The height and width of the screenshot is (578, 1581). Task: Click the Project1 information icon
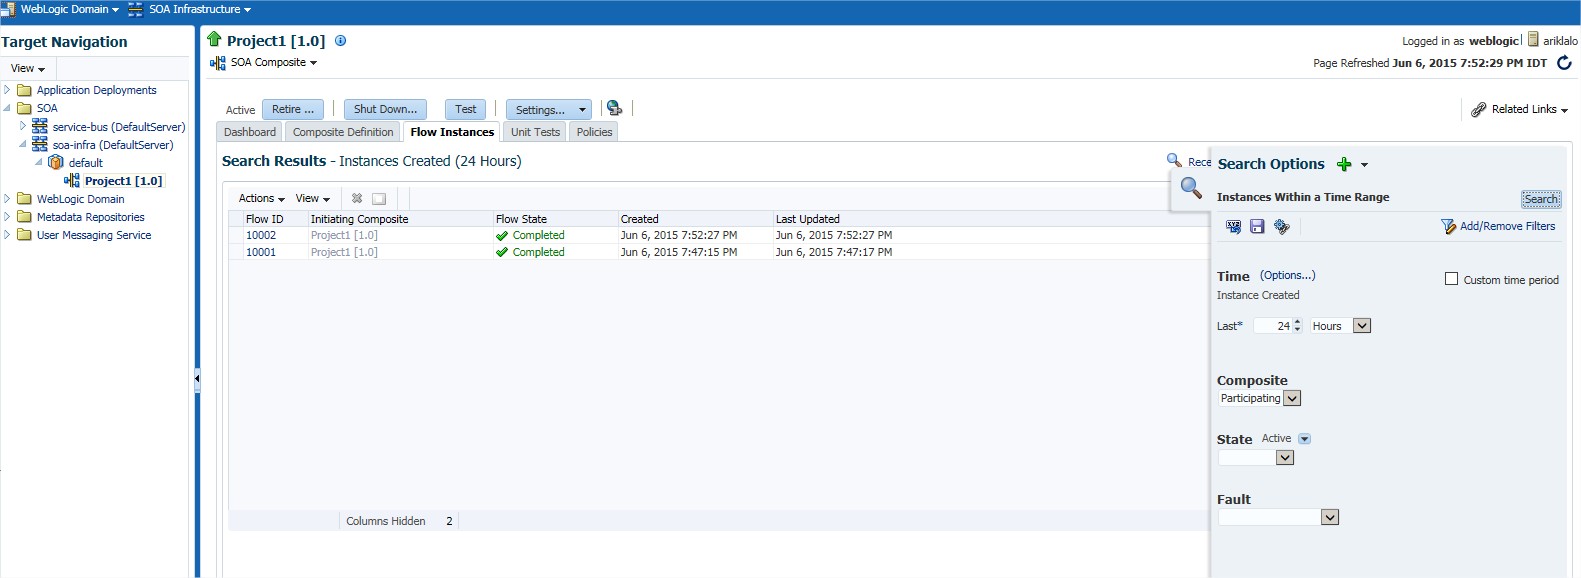[x=340, y=41]
